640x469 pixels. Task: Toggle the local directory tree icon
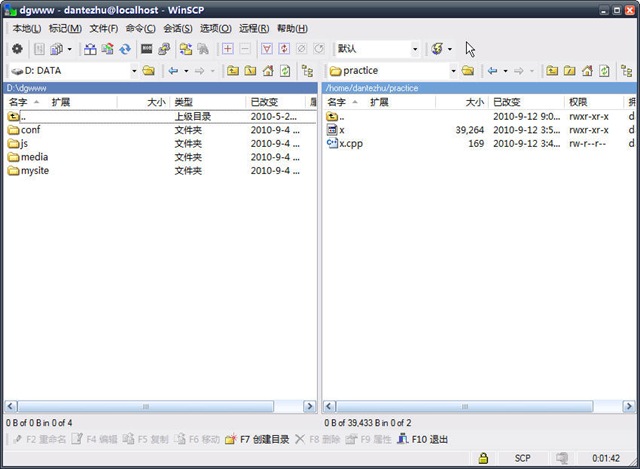pos(307,71)
